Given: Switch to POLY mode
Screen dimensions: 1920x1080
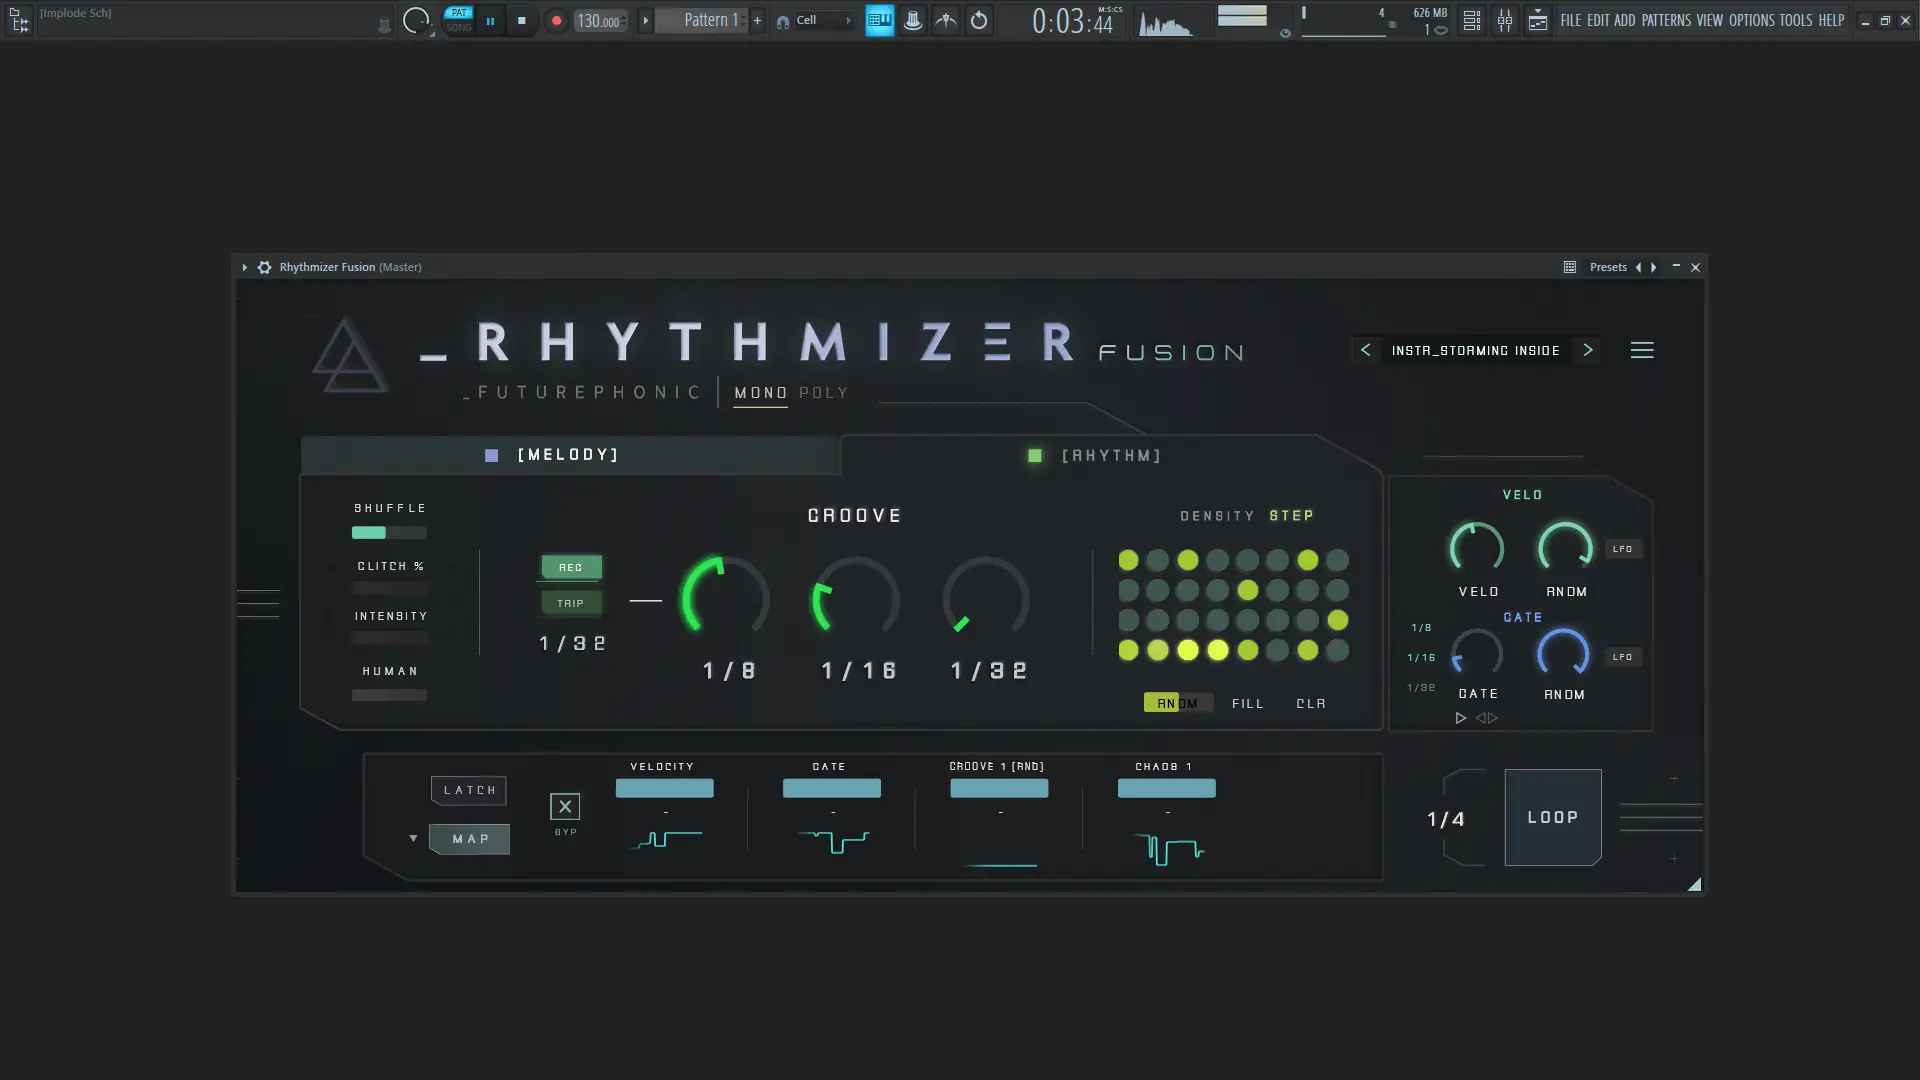Looking at the screenshot, I should [823, 393].
